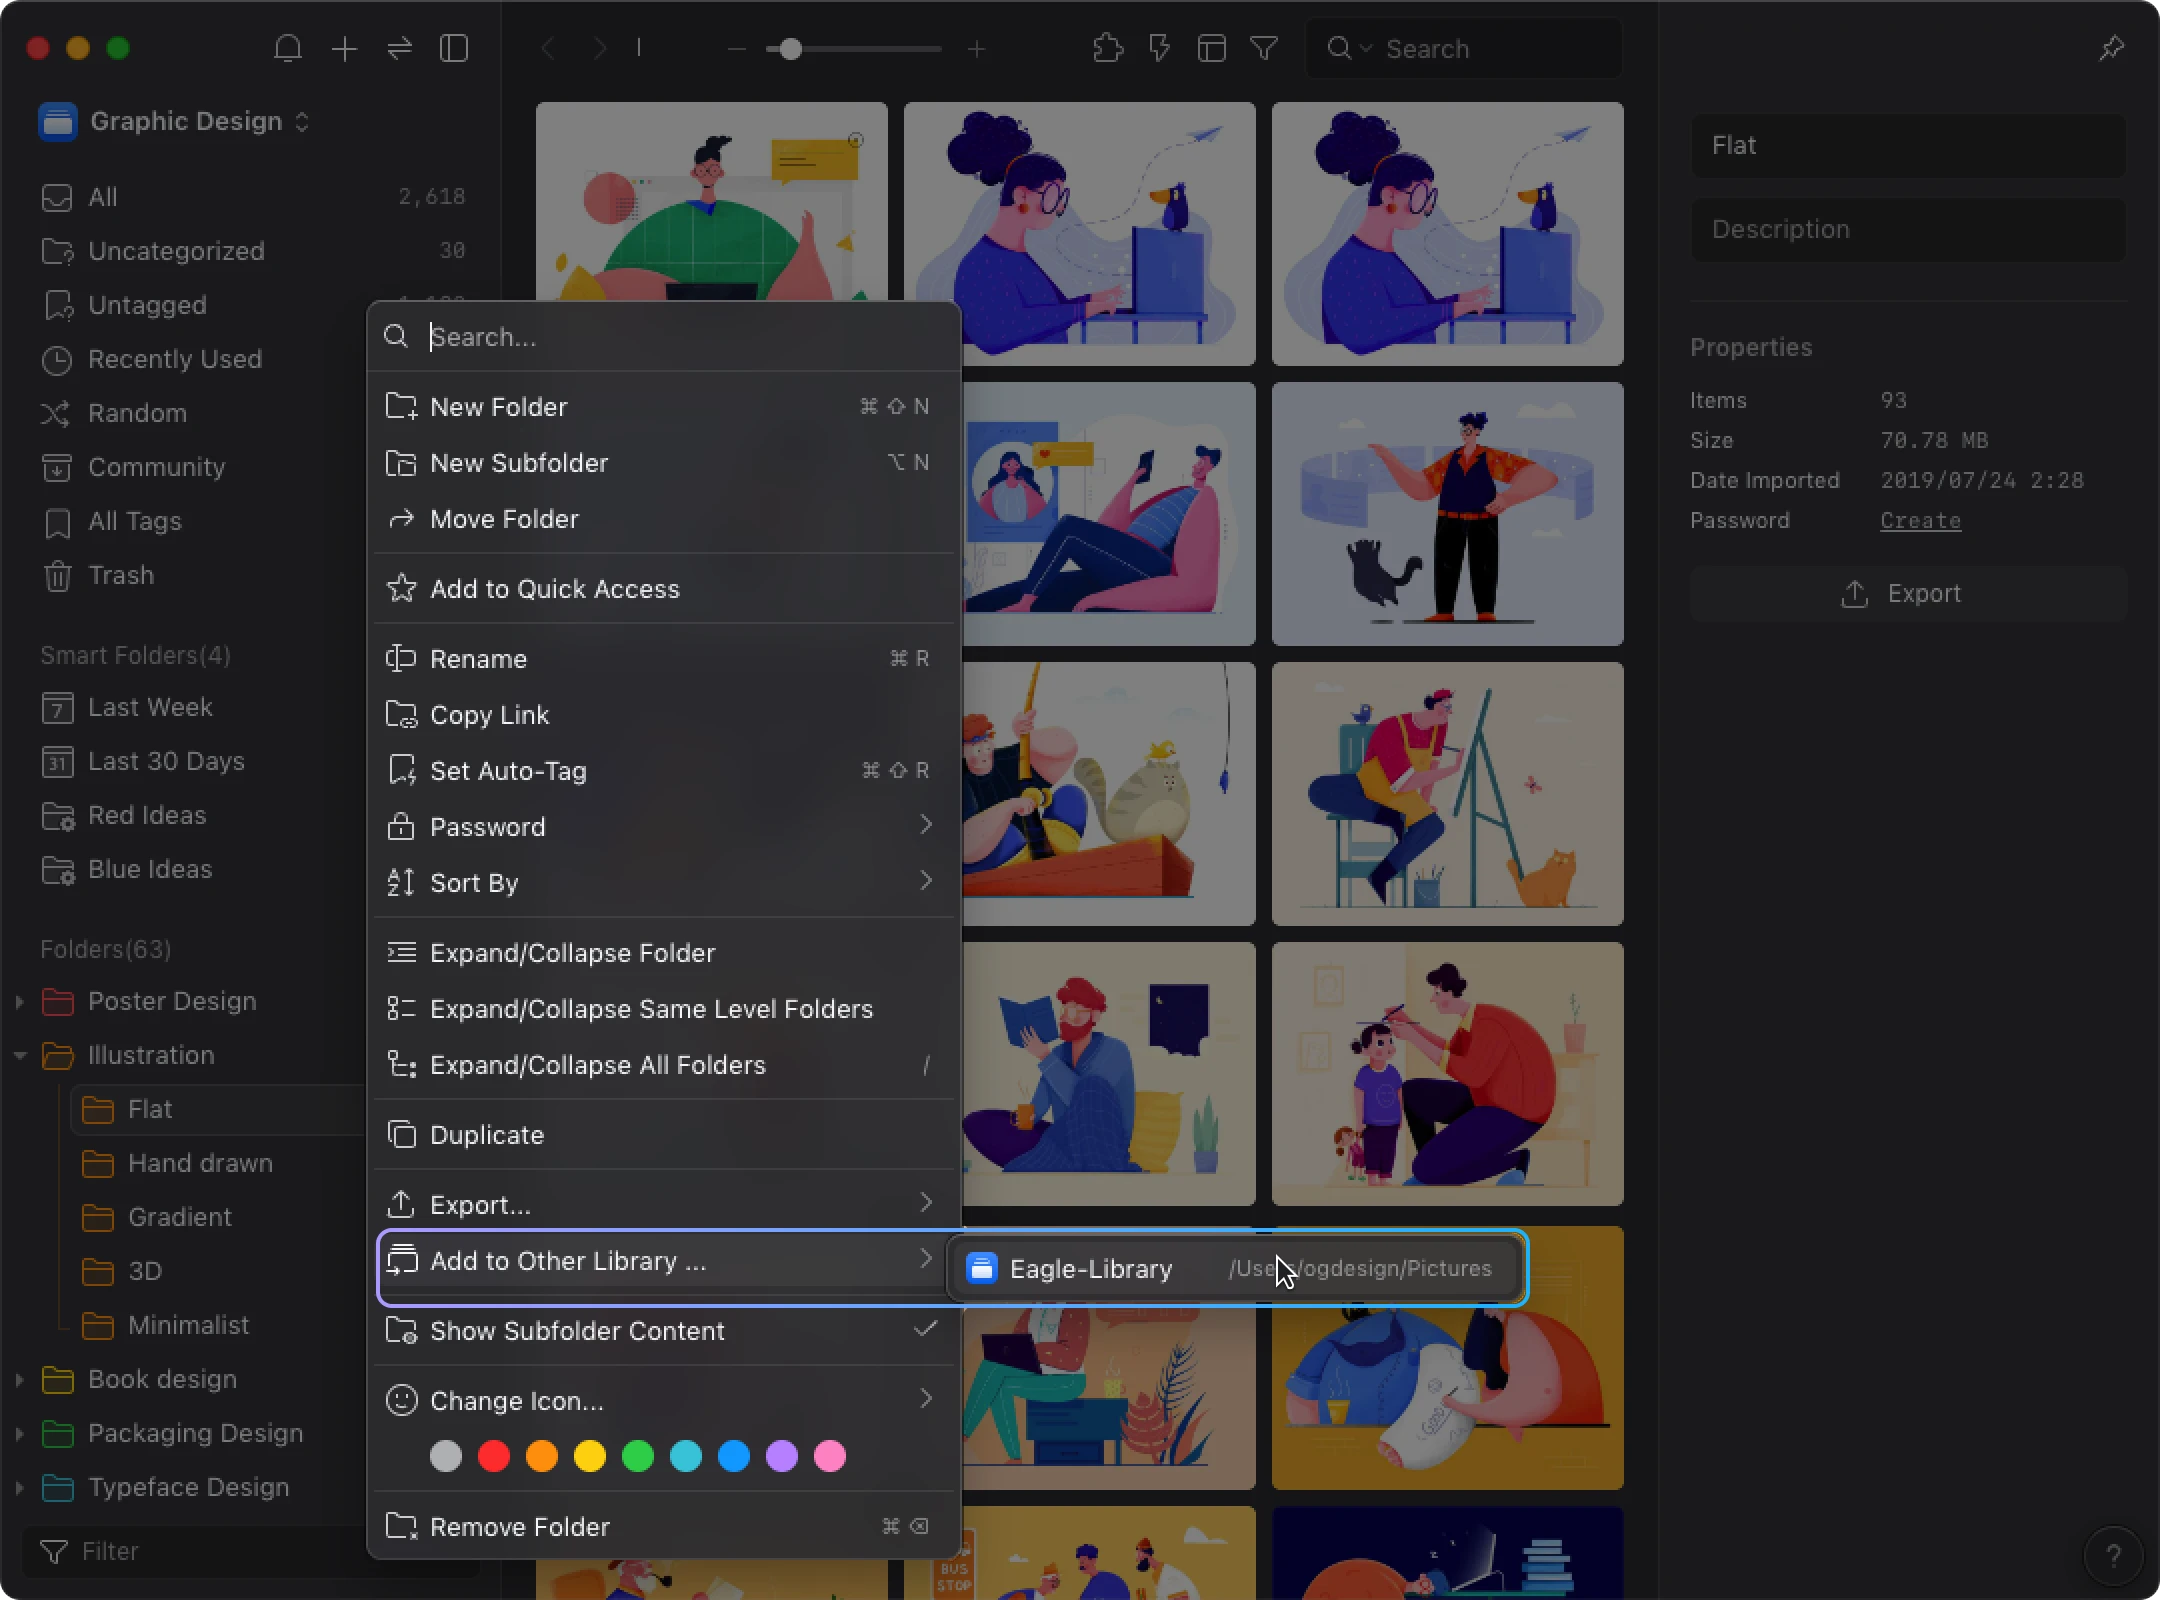The height and width of the screenshot is (1600, 2160).
Task: Collapse the Illustration folder arrow
Action: pyautogui.click(x=19, y=1055)
